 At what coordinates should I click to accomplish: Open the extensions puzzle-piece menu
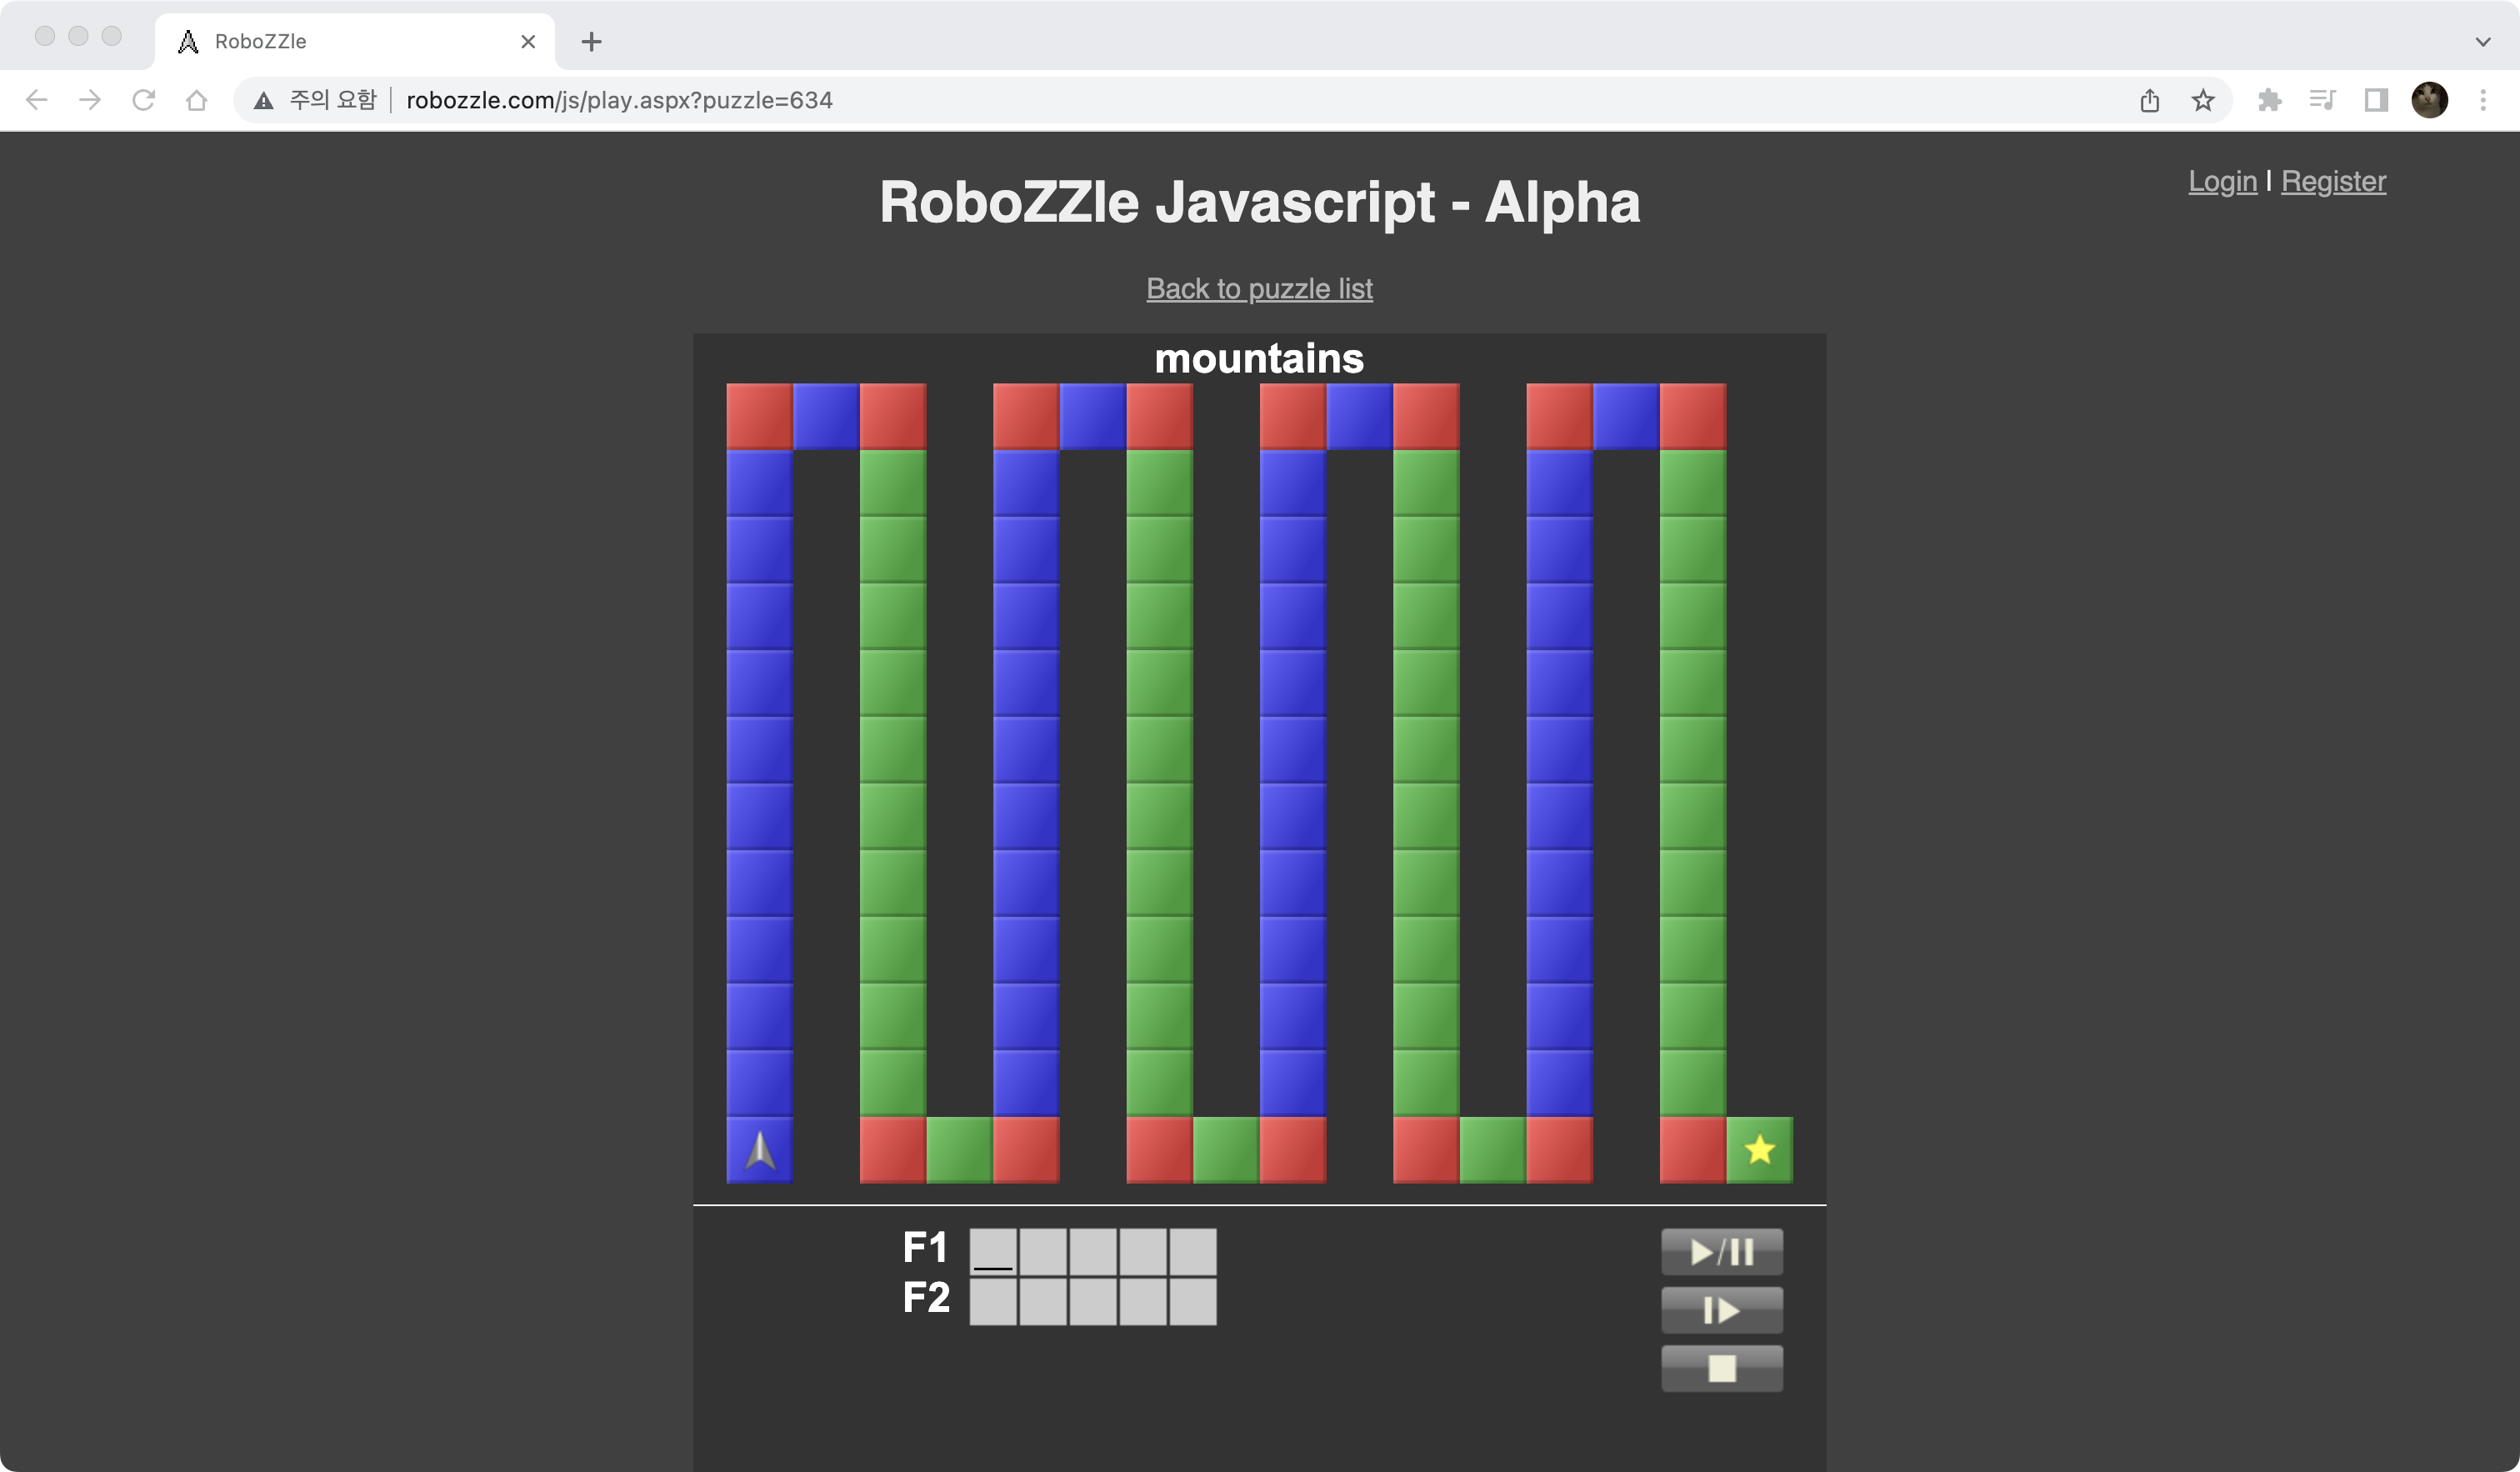pyautogui.click(x=2269, y=100)
